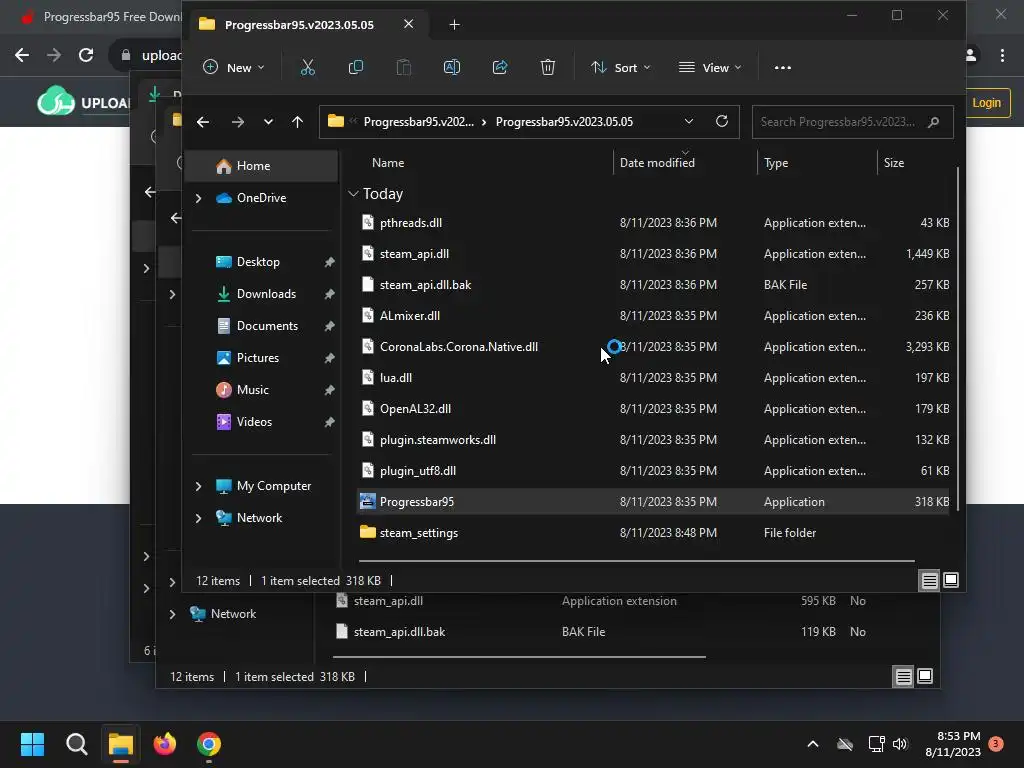The height and width of the screenshot is (768, 1024).
Task: Select pthreads.dll file
Action: 652,223
